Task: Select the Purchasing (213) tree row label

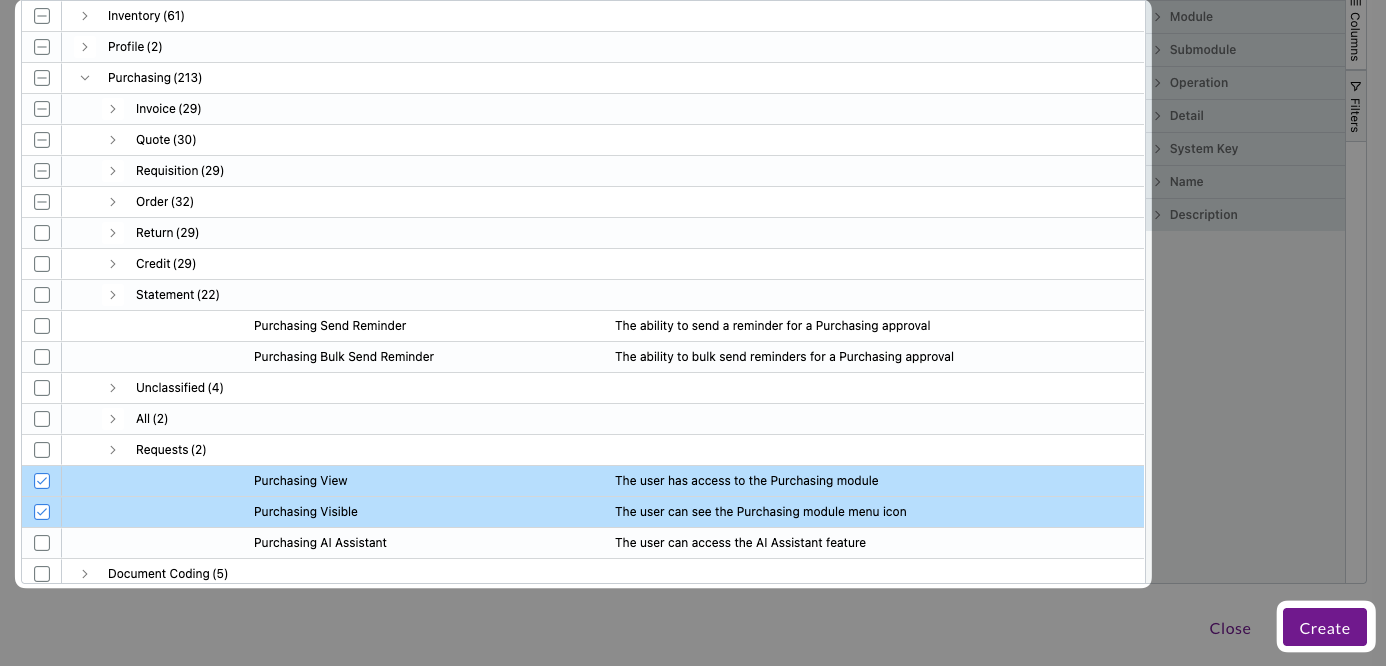Action: (x=155, y=78)
